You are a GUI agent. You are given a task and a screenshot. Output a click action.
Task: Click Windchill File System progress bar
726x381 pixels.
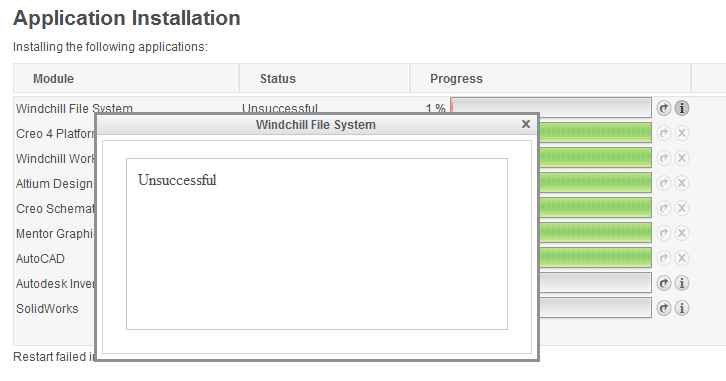pyautogui.click(x=551, y=107)
